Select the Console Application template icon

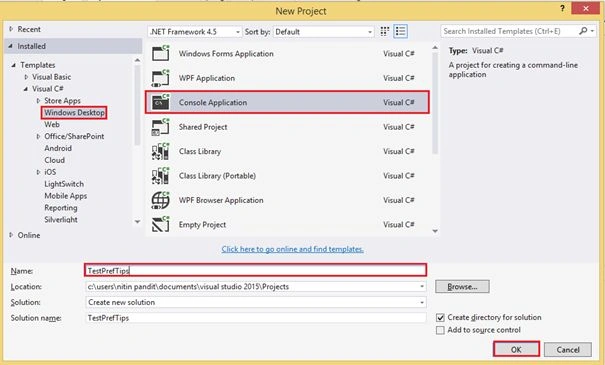pos(161,102)
